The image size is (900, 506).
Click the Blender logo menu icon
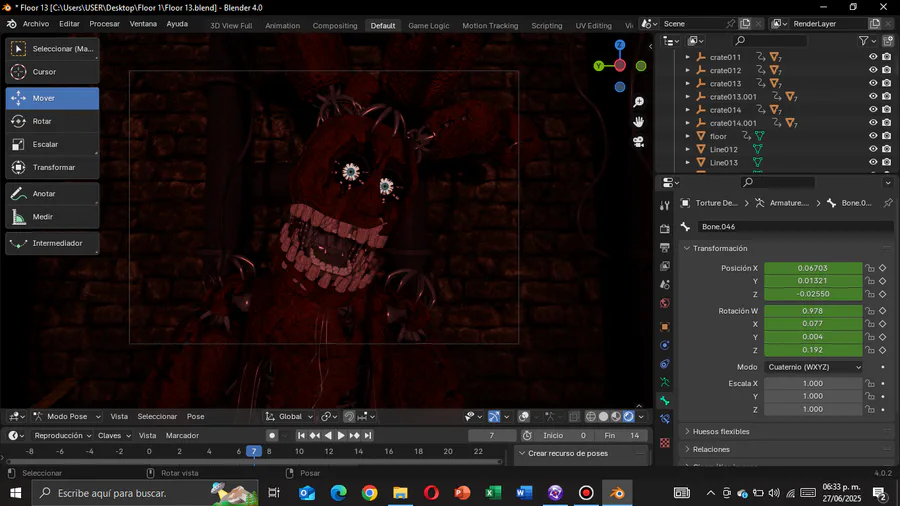(11, 24)
